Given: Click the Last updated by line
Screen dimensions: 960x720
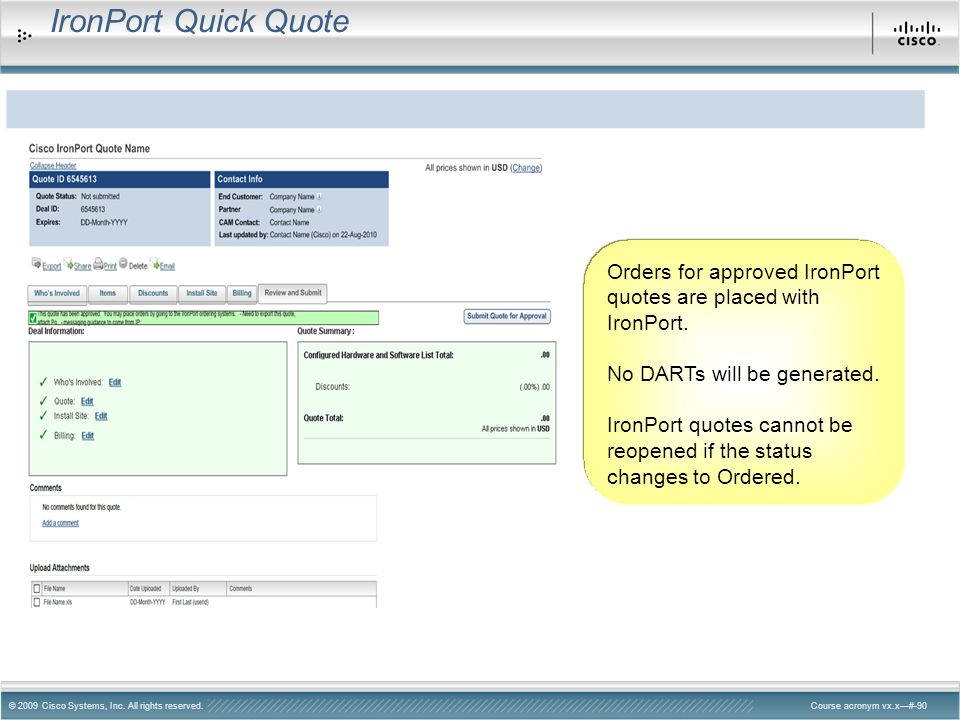Looking at the screenshot, I should 298,235.
